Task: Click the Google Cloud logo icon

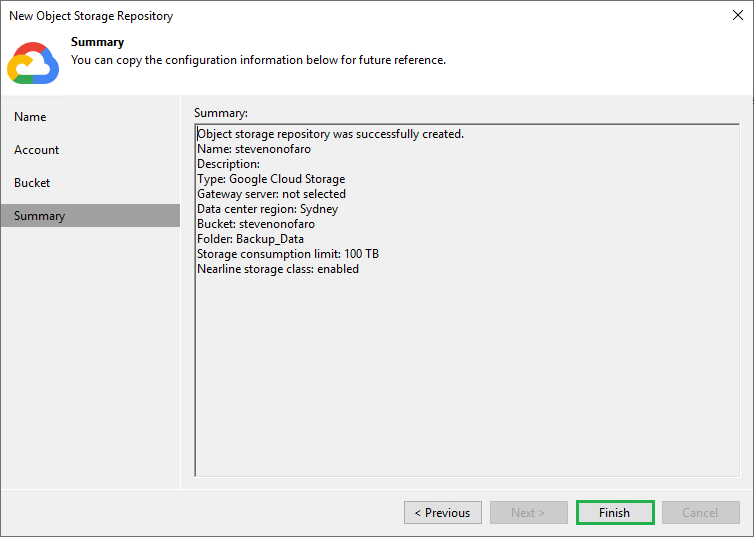Action: pyautogui.click(x=33, y=62)
